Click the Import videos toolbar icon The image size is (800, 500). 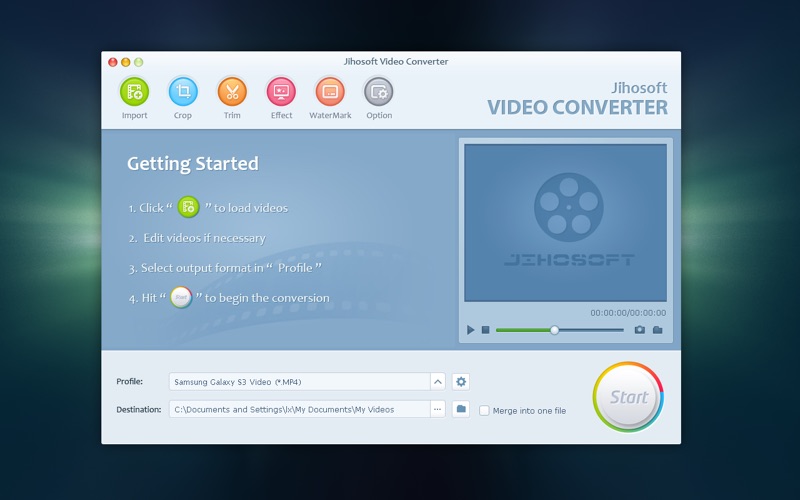[x=134, y=92]
